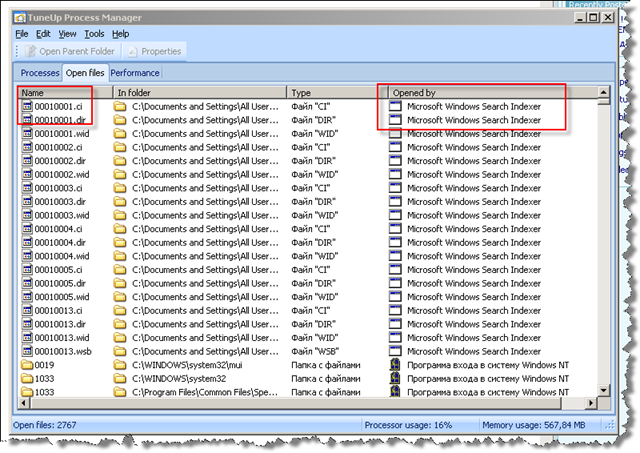Click the file icon beside 00010013.wsb

[26, 351]
